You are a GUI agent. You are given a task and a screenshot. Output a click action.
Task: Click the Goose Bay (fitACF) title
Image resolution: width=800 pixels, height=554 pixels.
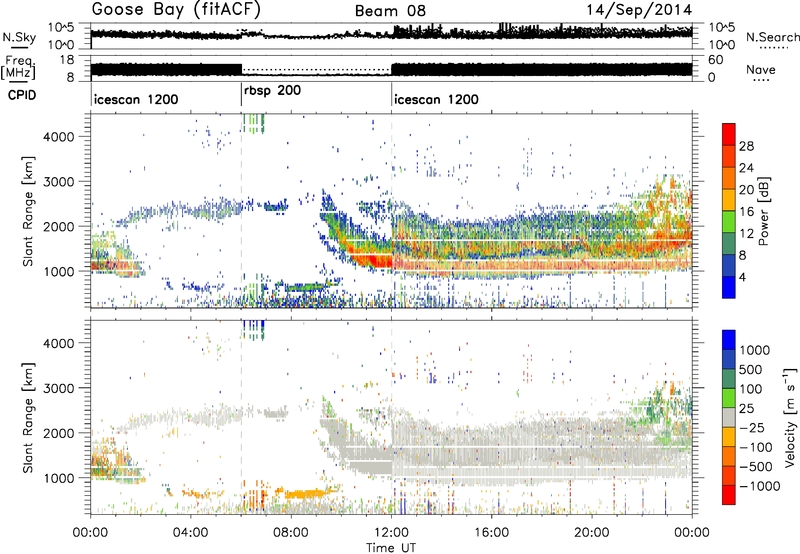click(176, 9)
